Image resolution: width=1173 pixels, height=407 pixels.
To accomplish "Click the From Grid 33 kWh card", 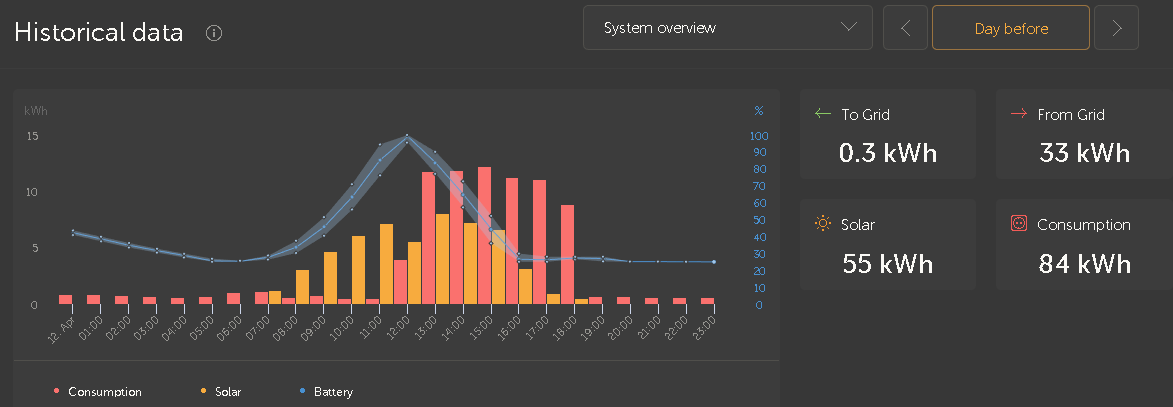I will 1084,134.
